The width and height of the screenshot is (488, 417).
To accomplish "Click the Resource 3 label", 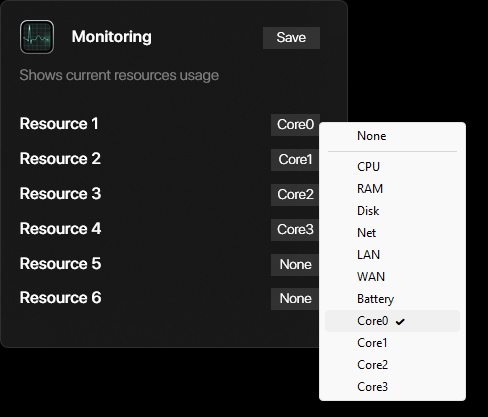I will click(x=60, y=194).
